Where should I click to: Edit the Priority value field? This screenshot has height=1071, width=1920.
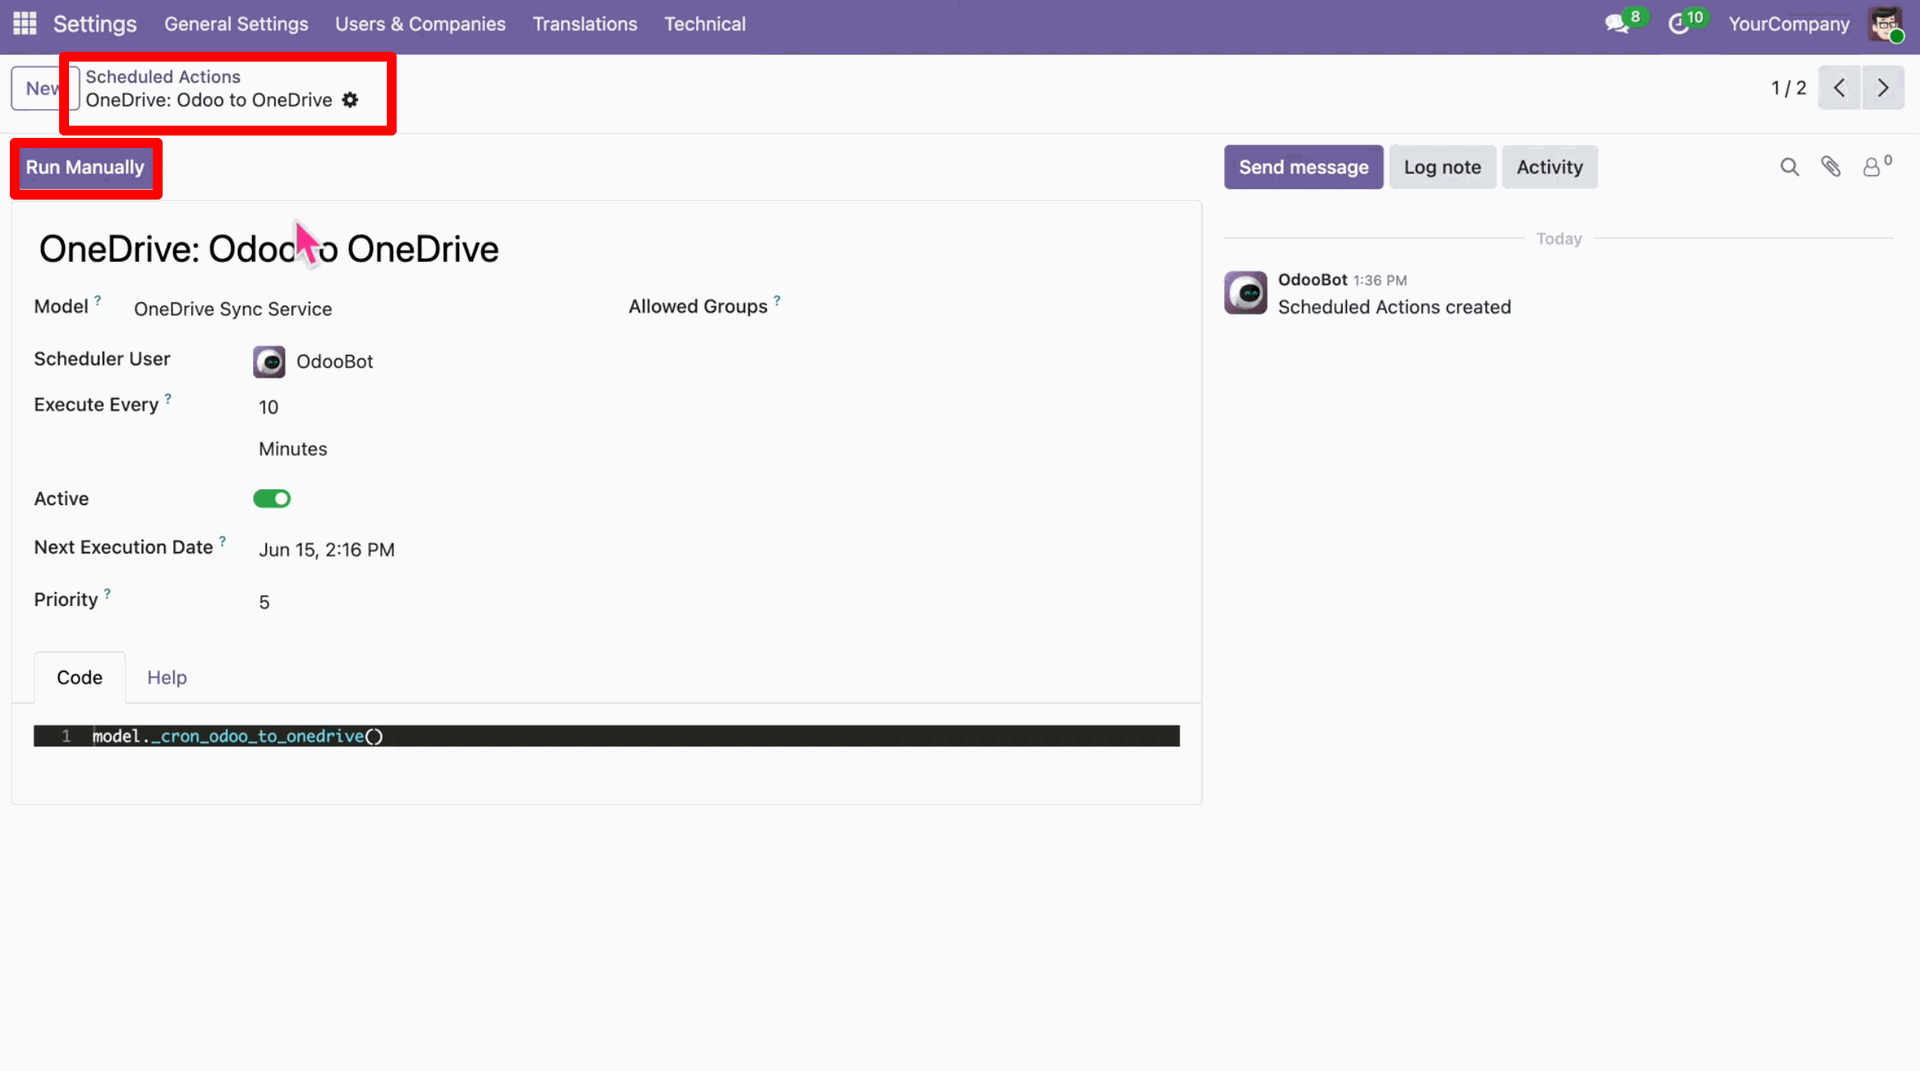point(264,602)
